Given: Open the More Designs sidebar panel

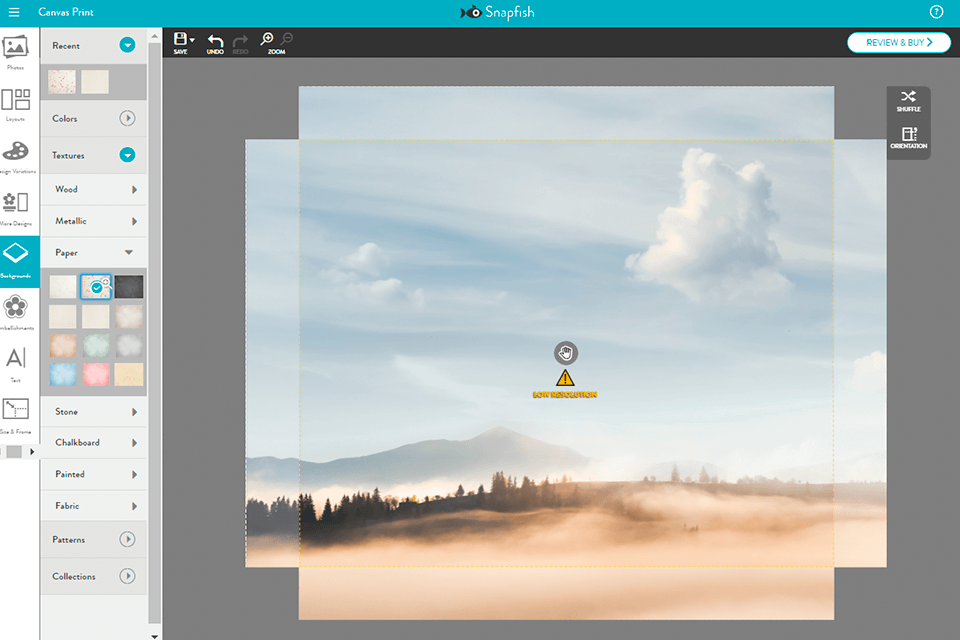Looking at the screenshot, I should click(15, 208).
